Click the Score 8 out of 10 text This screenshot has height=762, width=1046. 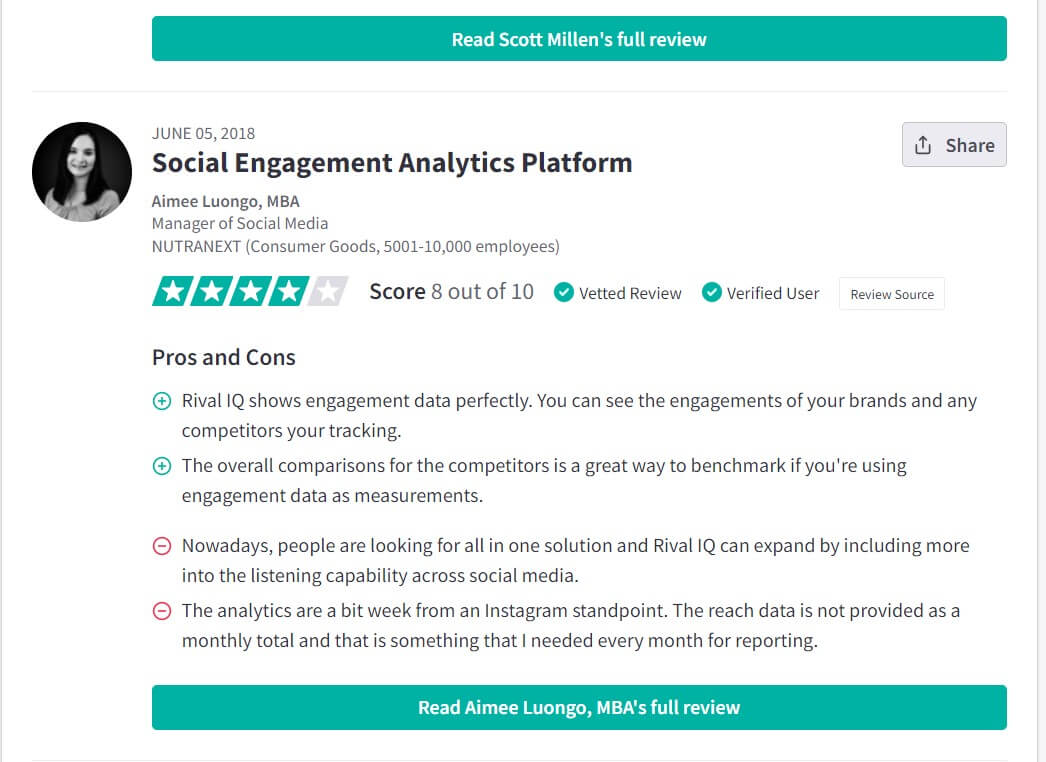tap(452, 292)
